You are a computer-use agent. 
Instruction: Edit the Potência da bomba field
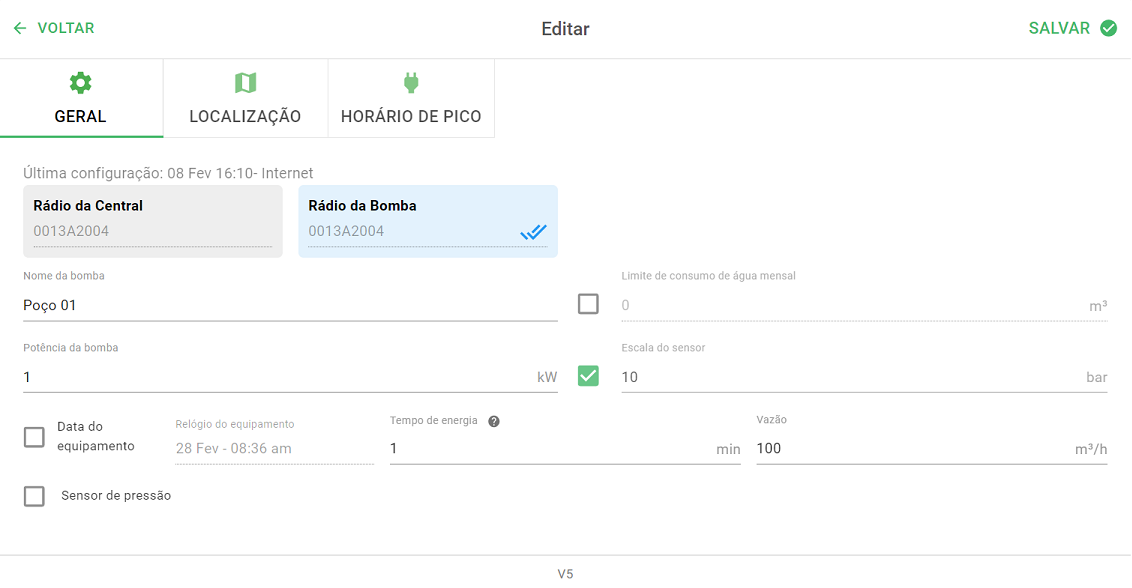tap(290, 377)
